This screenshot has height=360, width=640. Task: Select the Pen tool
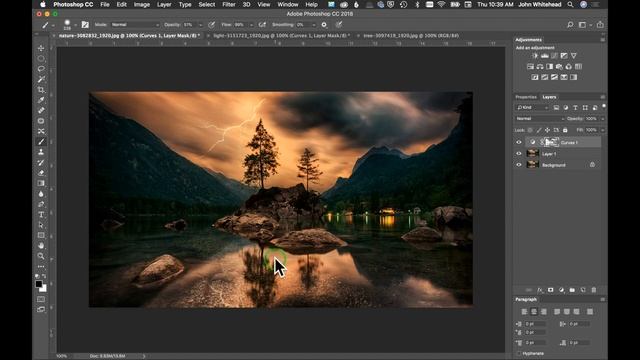[41, 204]
